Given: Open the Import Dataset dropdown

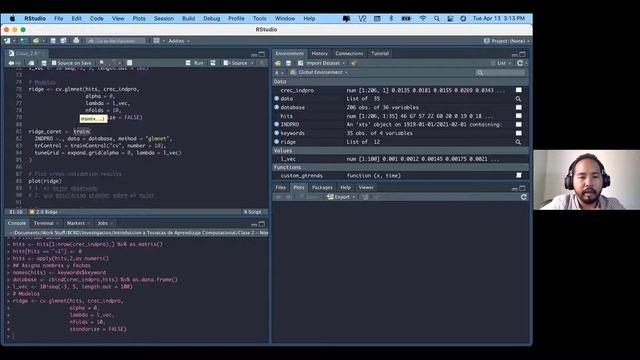Looking at the screenshot, I should click(x=322, y=63).
